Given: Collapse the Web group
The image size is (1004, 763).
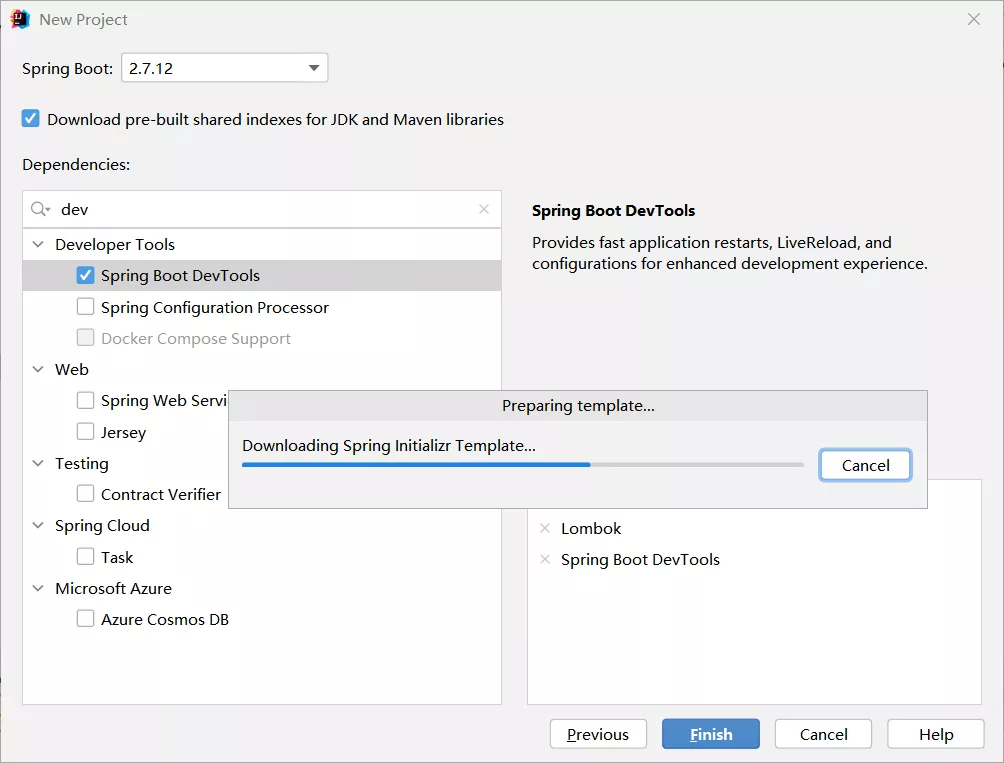Looking at the screenshot, I should tap(38, 369).
